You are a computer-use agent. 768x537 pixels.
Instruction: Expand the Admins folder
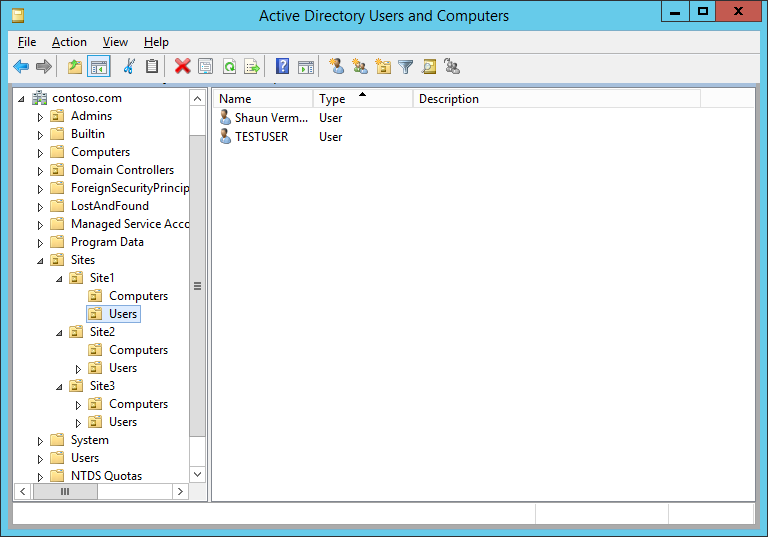tap(40, 117)
